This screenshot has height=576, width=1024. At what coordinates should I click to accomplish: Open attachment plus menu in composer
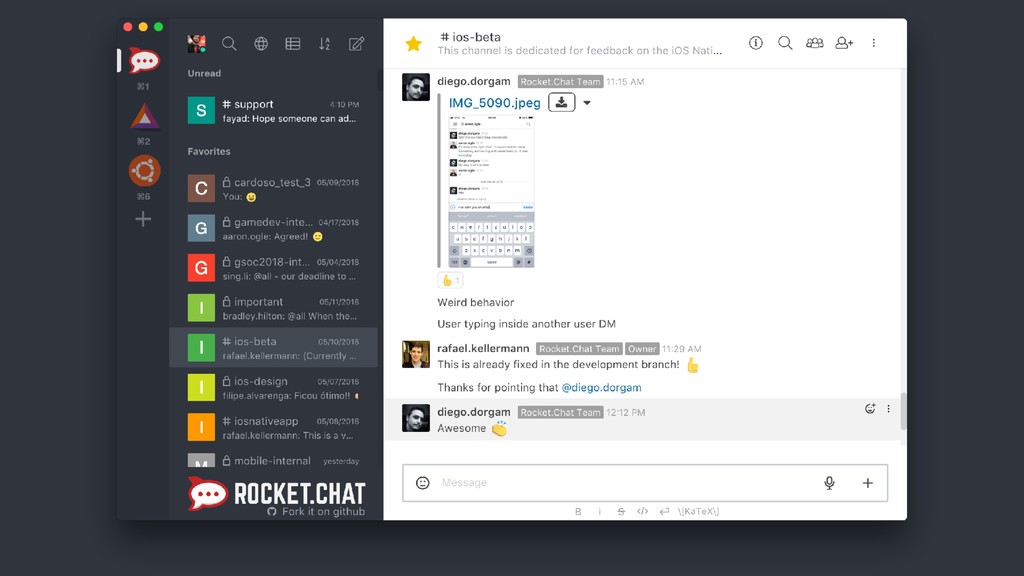pos(867,483)
